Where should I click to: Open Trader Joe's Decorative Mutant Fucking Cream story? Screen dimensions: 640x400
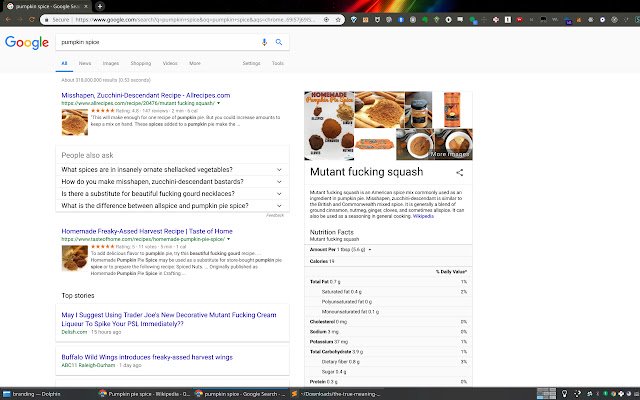(169, 319)
